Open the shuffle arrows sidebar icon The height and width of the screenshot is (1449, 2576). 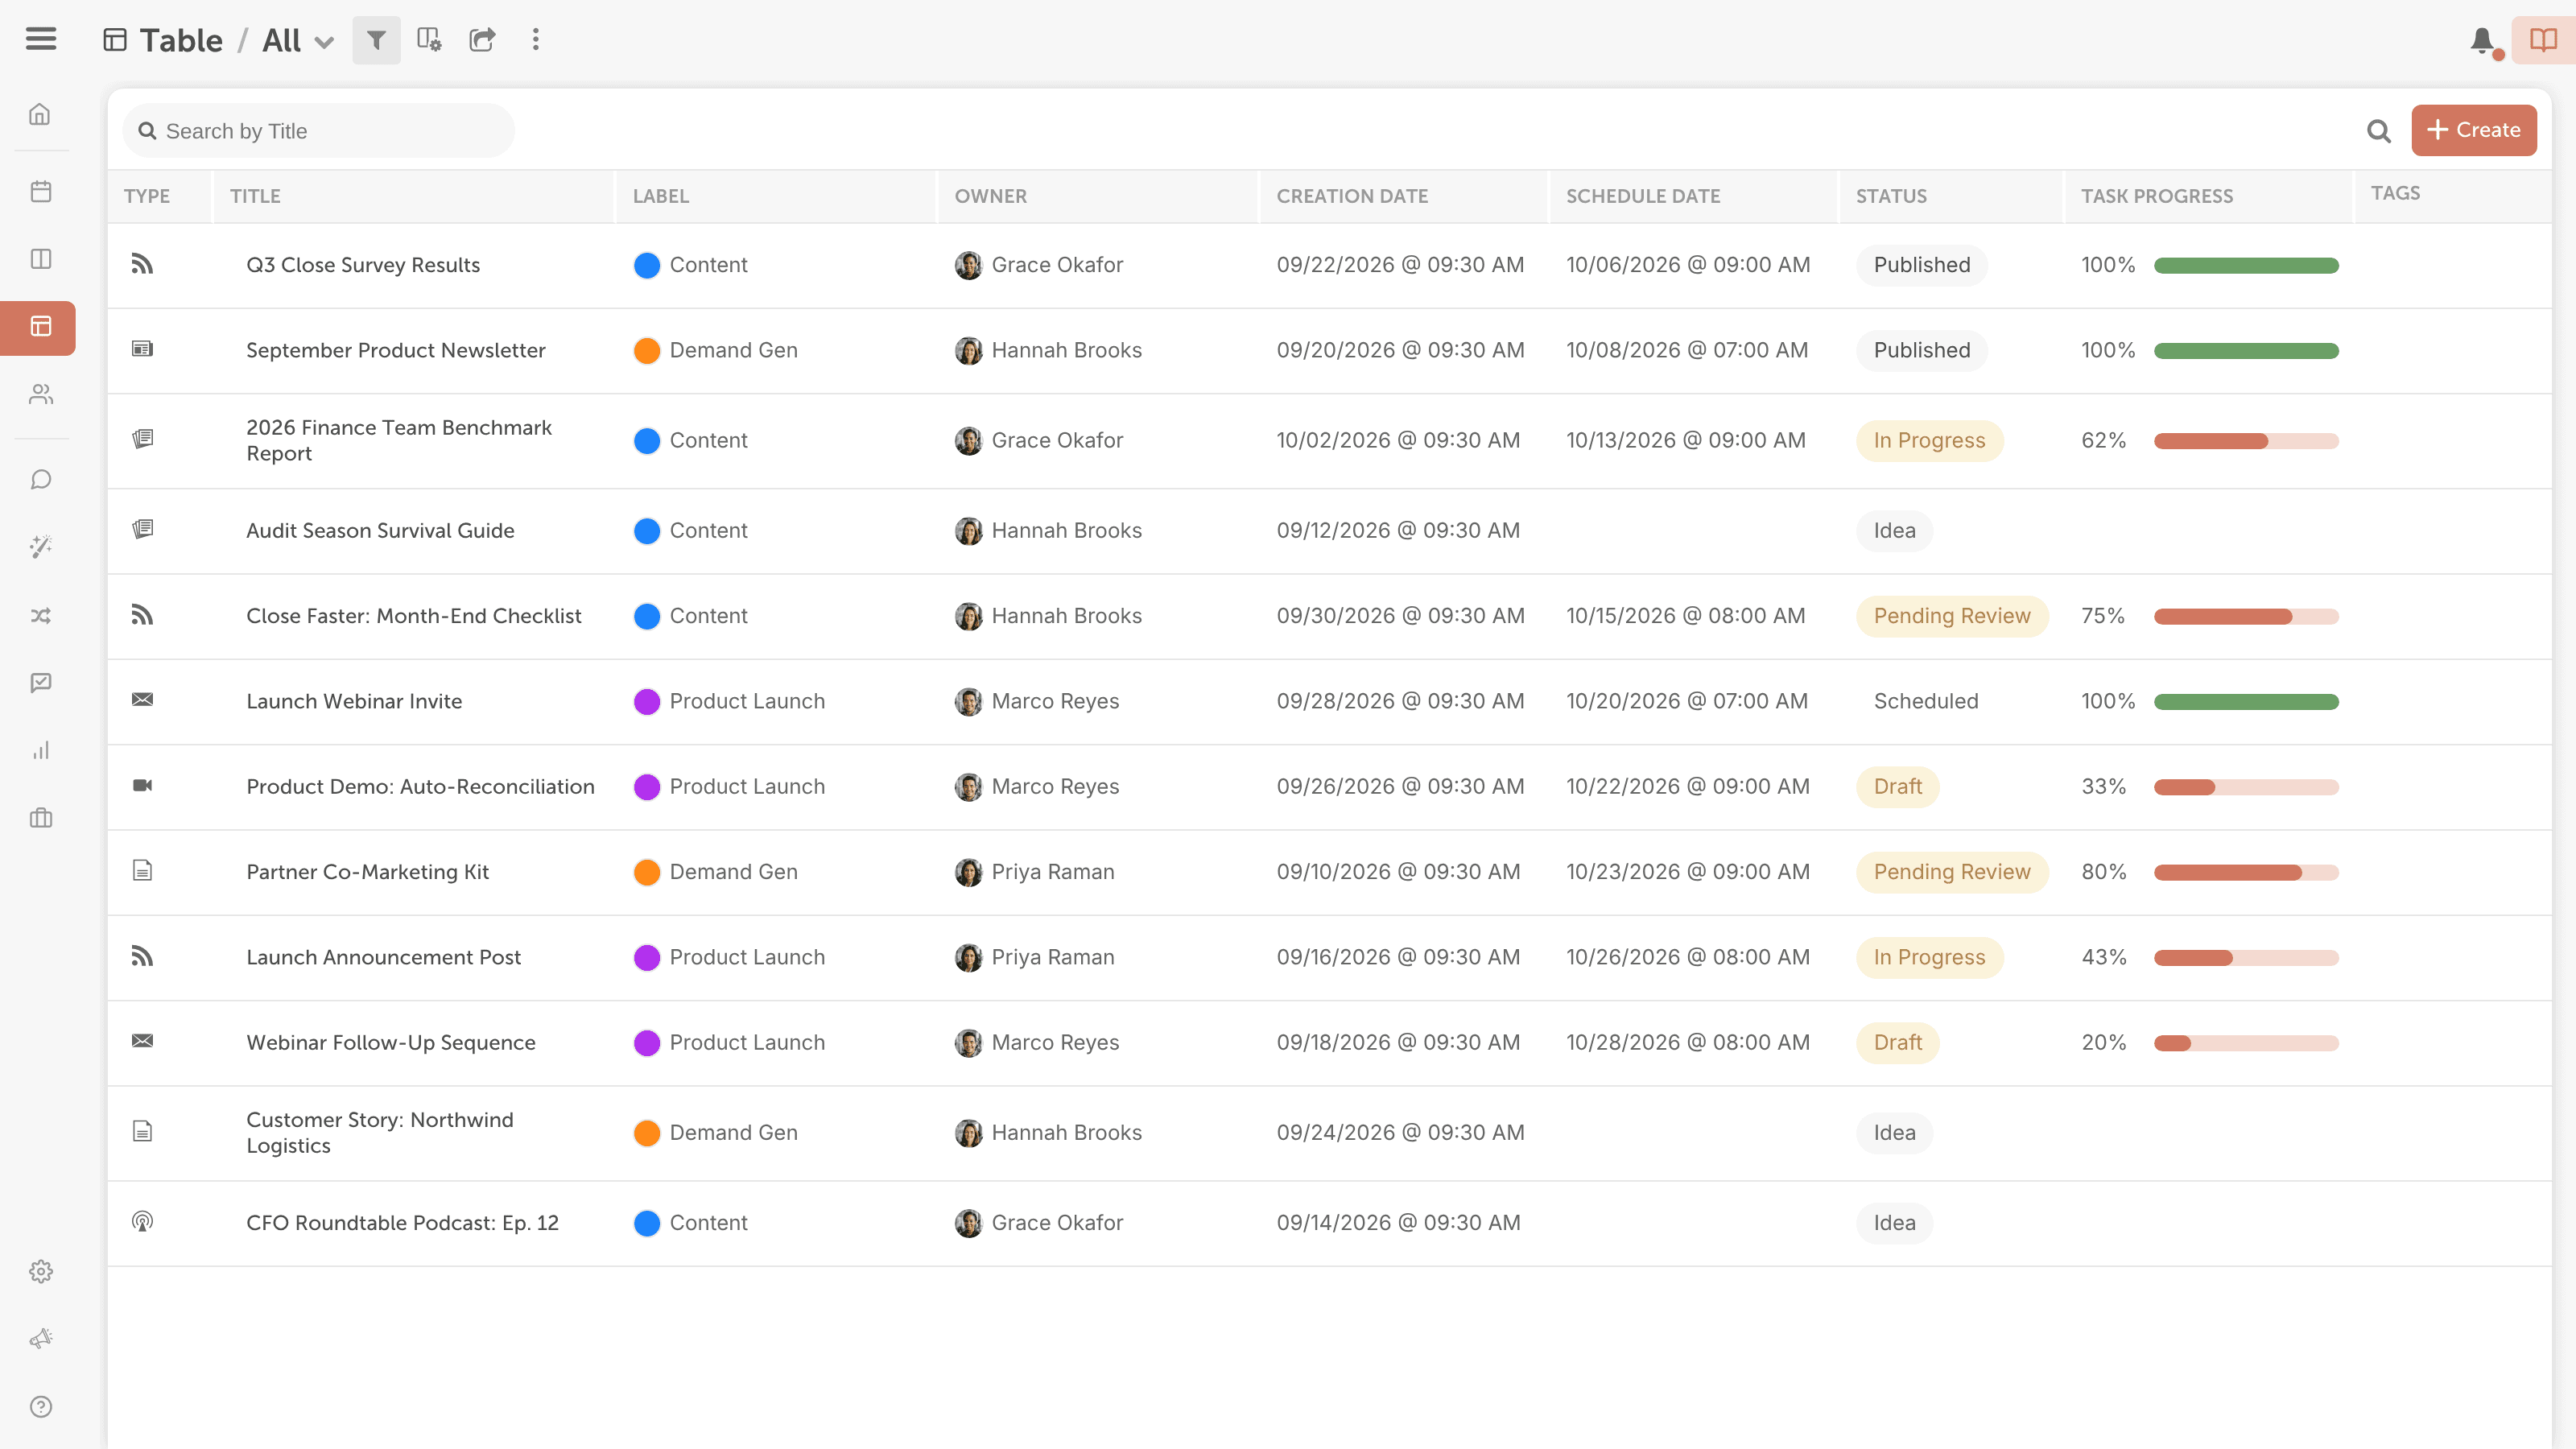pyautogui.click(x=41, y=615)
